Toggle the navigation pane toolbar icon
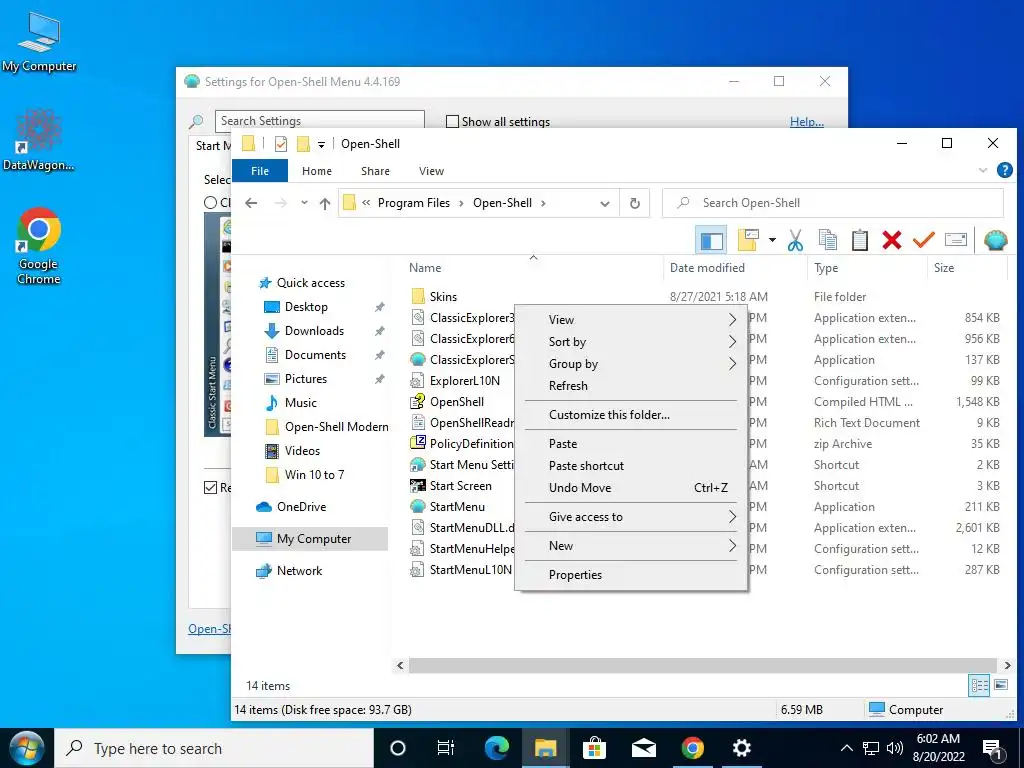Screen dimensions: 1024x768 (x=711, y=240)
